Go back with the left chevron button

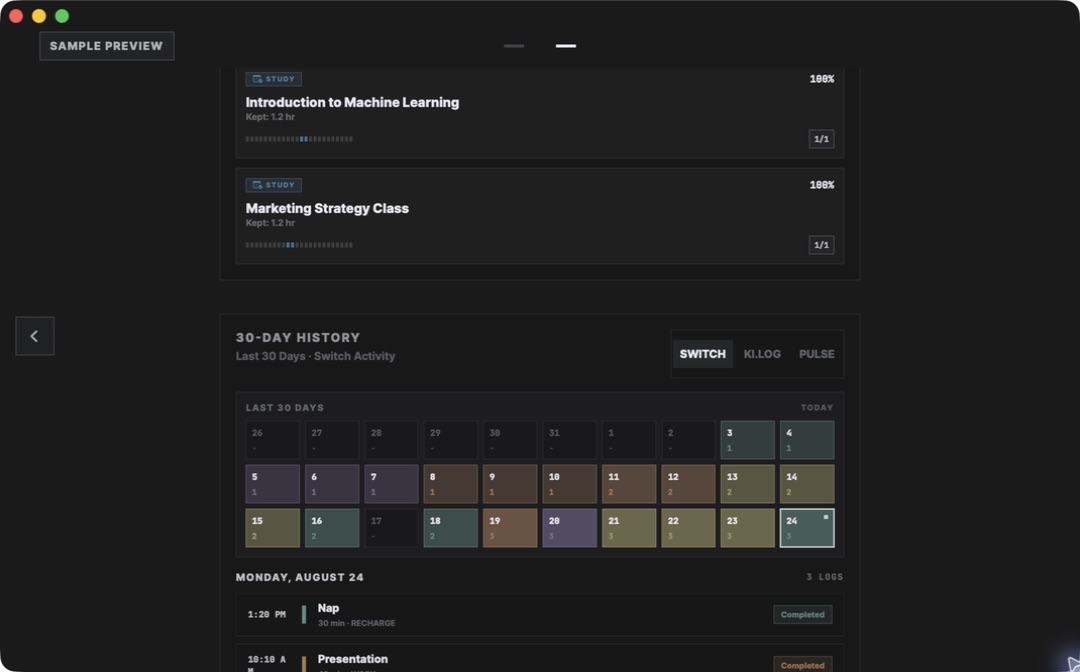34,336
